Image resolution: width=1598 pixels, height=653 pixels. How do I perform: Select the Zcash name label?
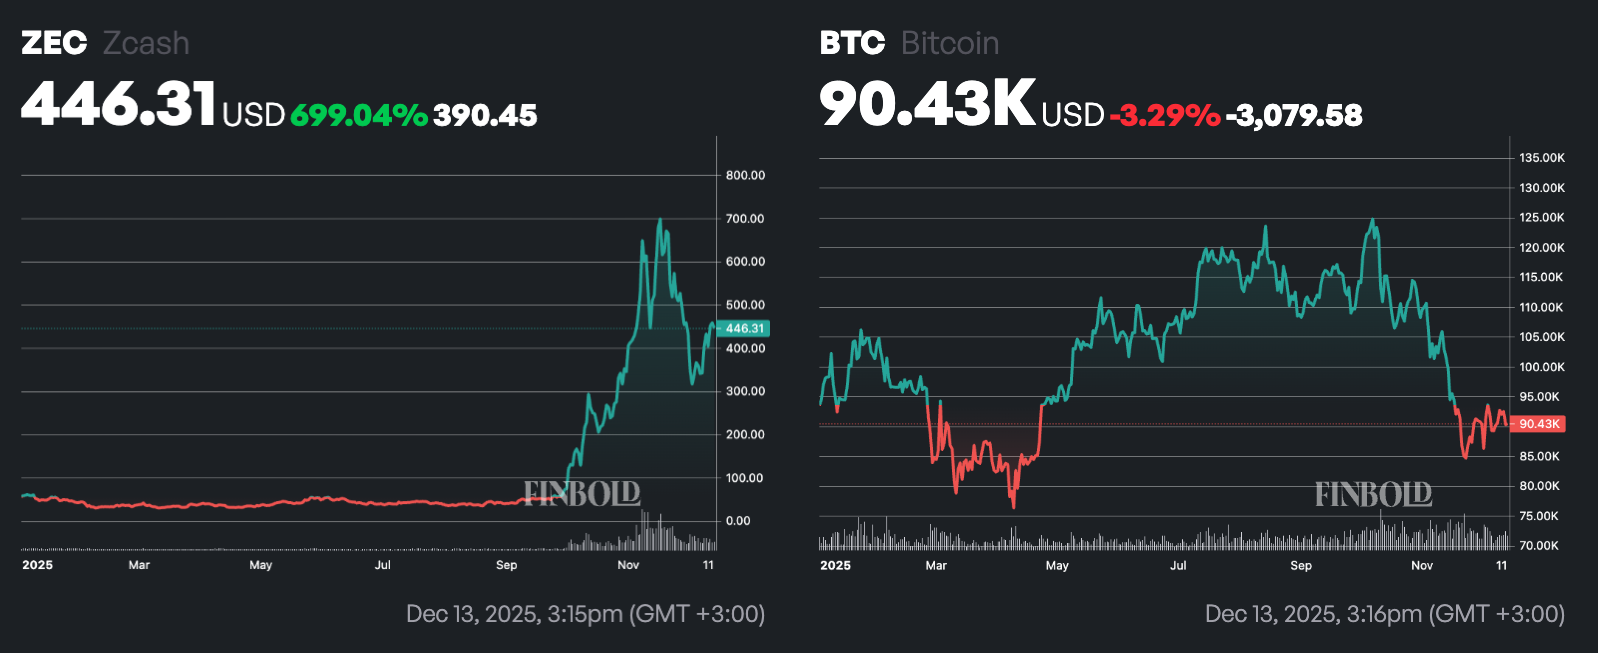[146, 43]
